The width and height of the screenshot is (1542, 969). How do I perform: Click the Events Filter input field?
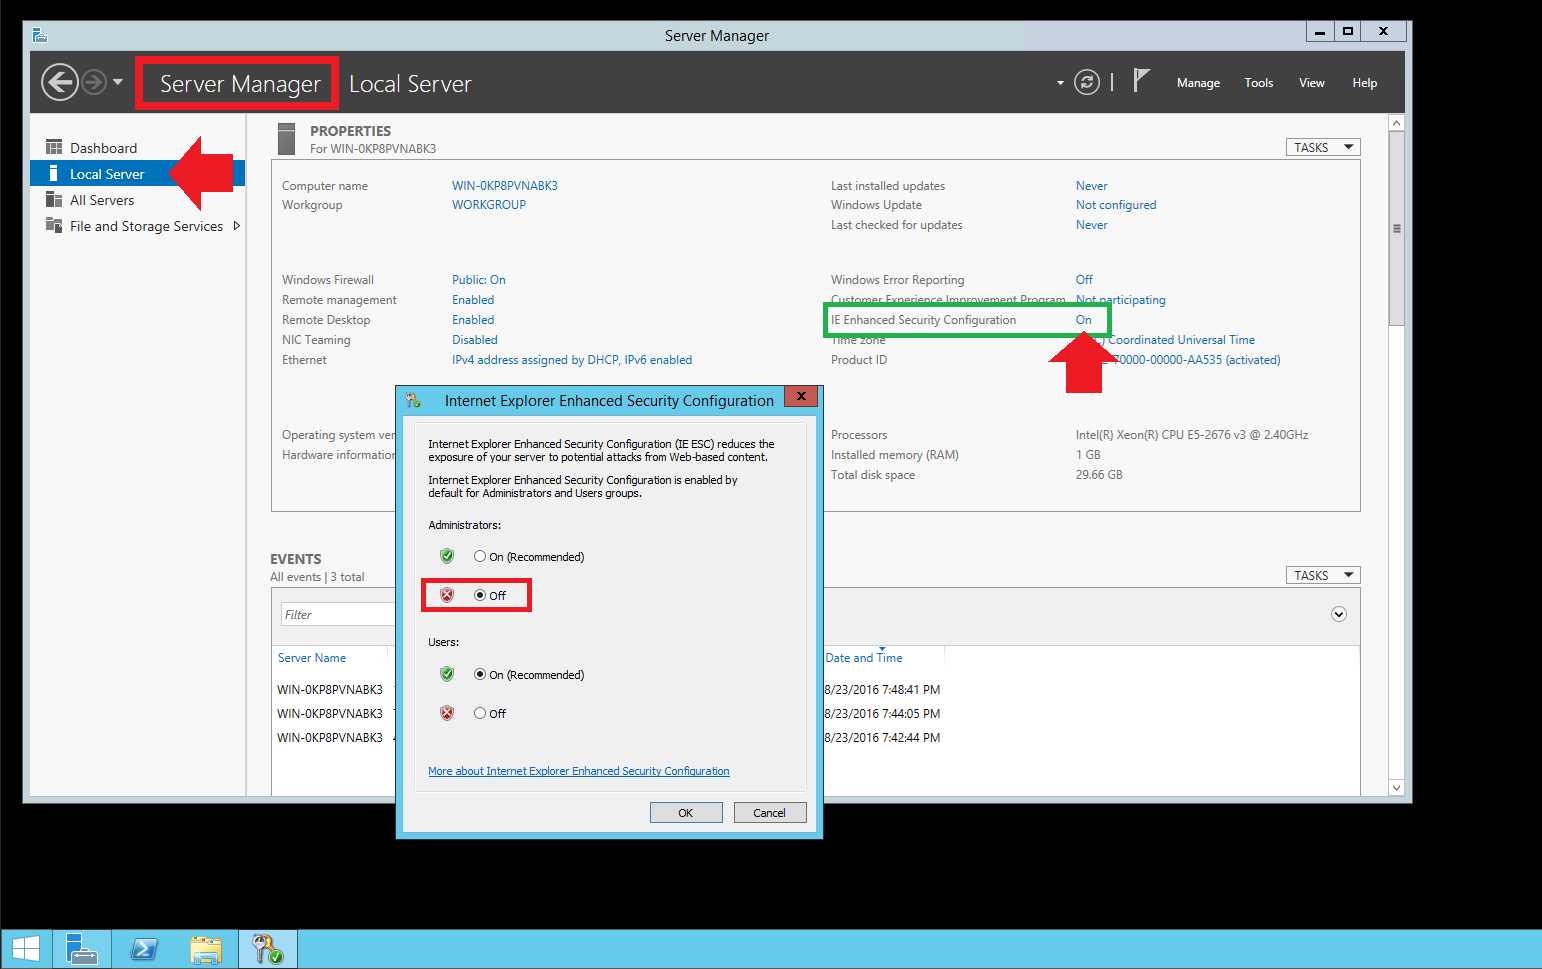click(x=338, y=615)
